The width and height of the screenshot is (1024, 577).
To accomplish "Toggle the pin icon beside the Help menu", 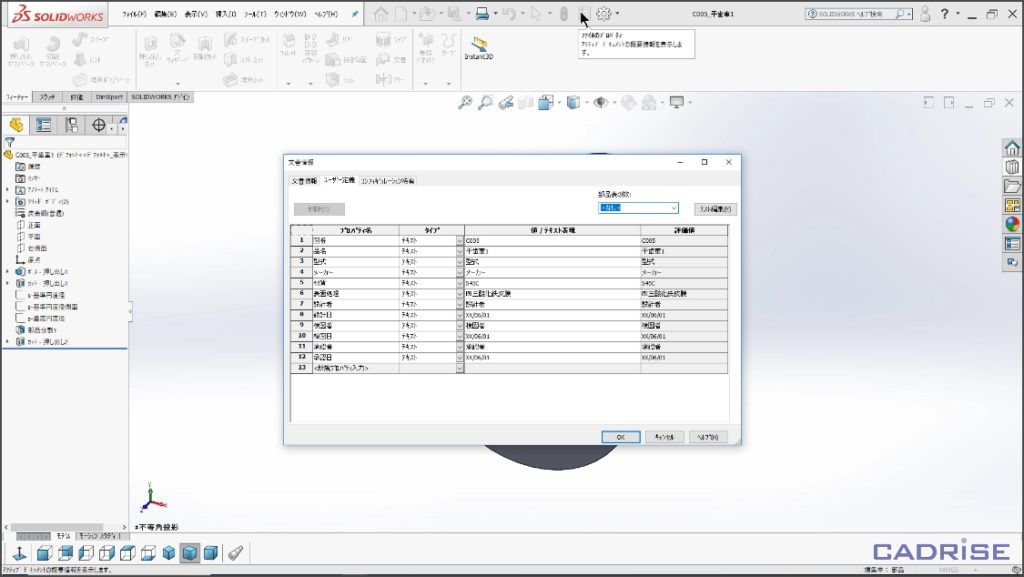I will tap(354, 15).
